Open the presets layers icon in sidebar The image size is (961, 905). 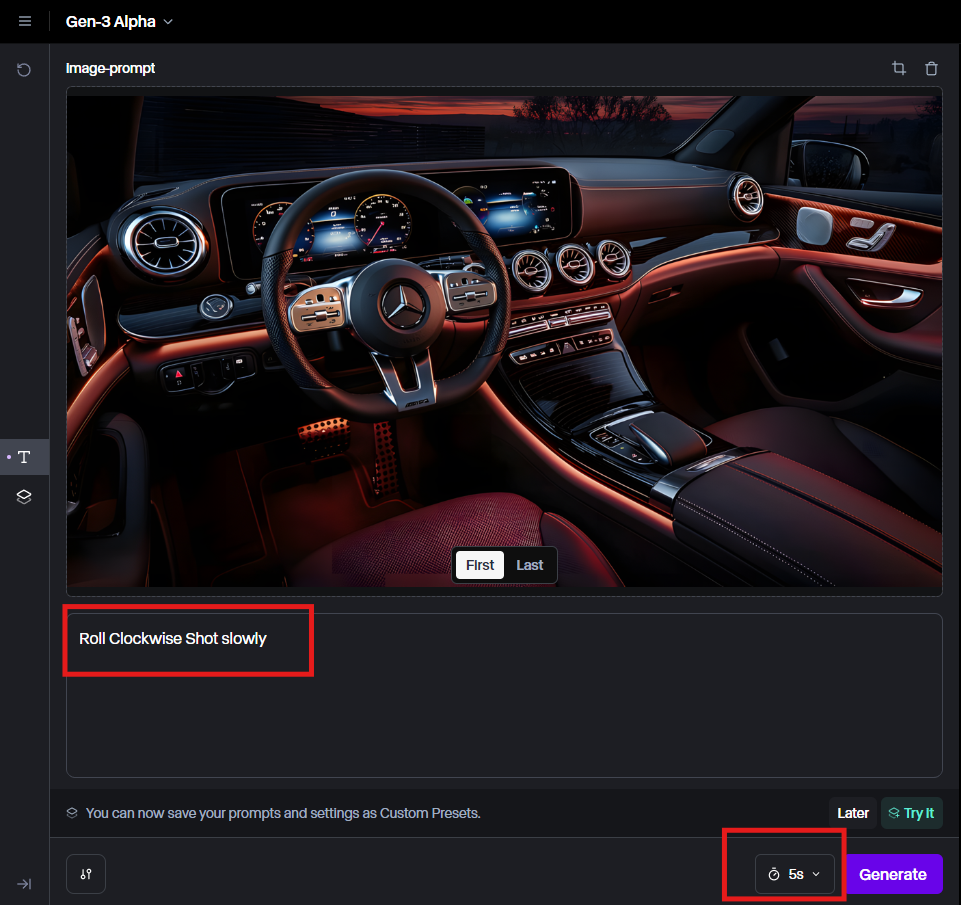click(x=24, y=496)
